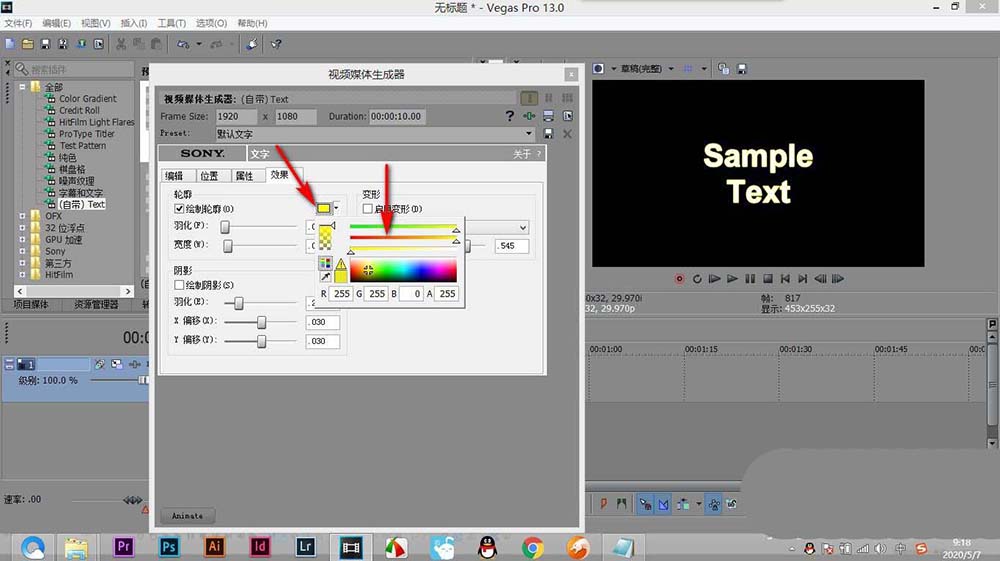Open Adobe Illustrator from the taskbar
Viewport: 1000px width, 561px height.
point(214,546)
